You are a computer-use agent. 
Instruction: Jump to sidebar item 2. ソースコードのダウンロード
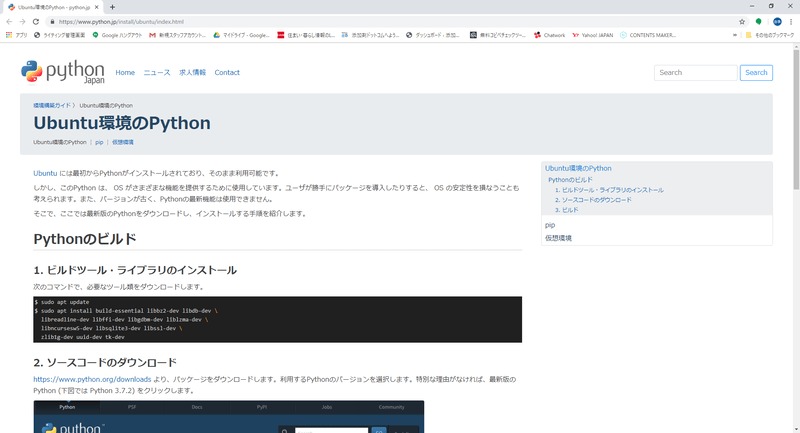point(593,200)
